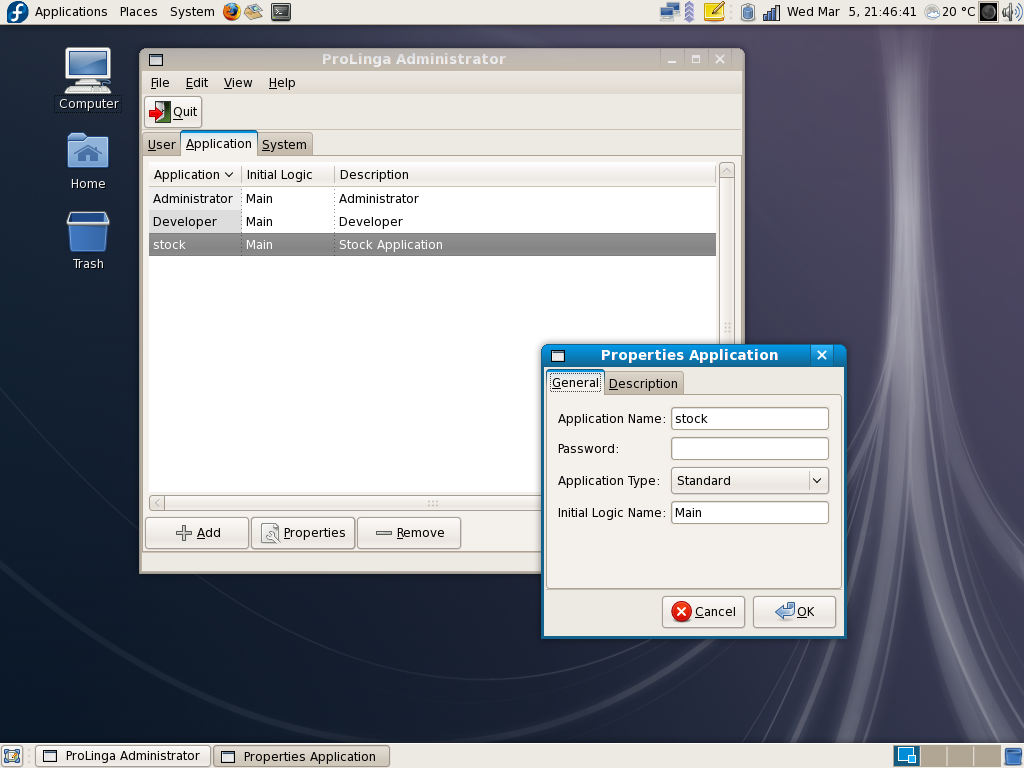Click the 'Stock Application' description cell

pos(391,245)
